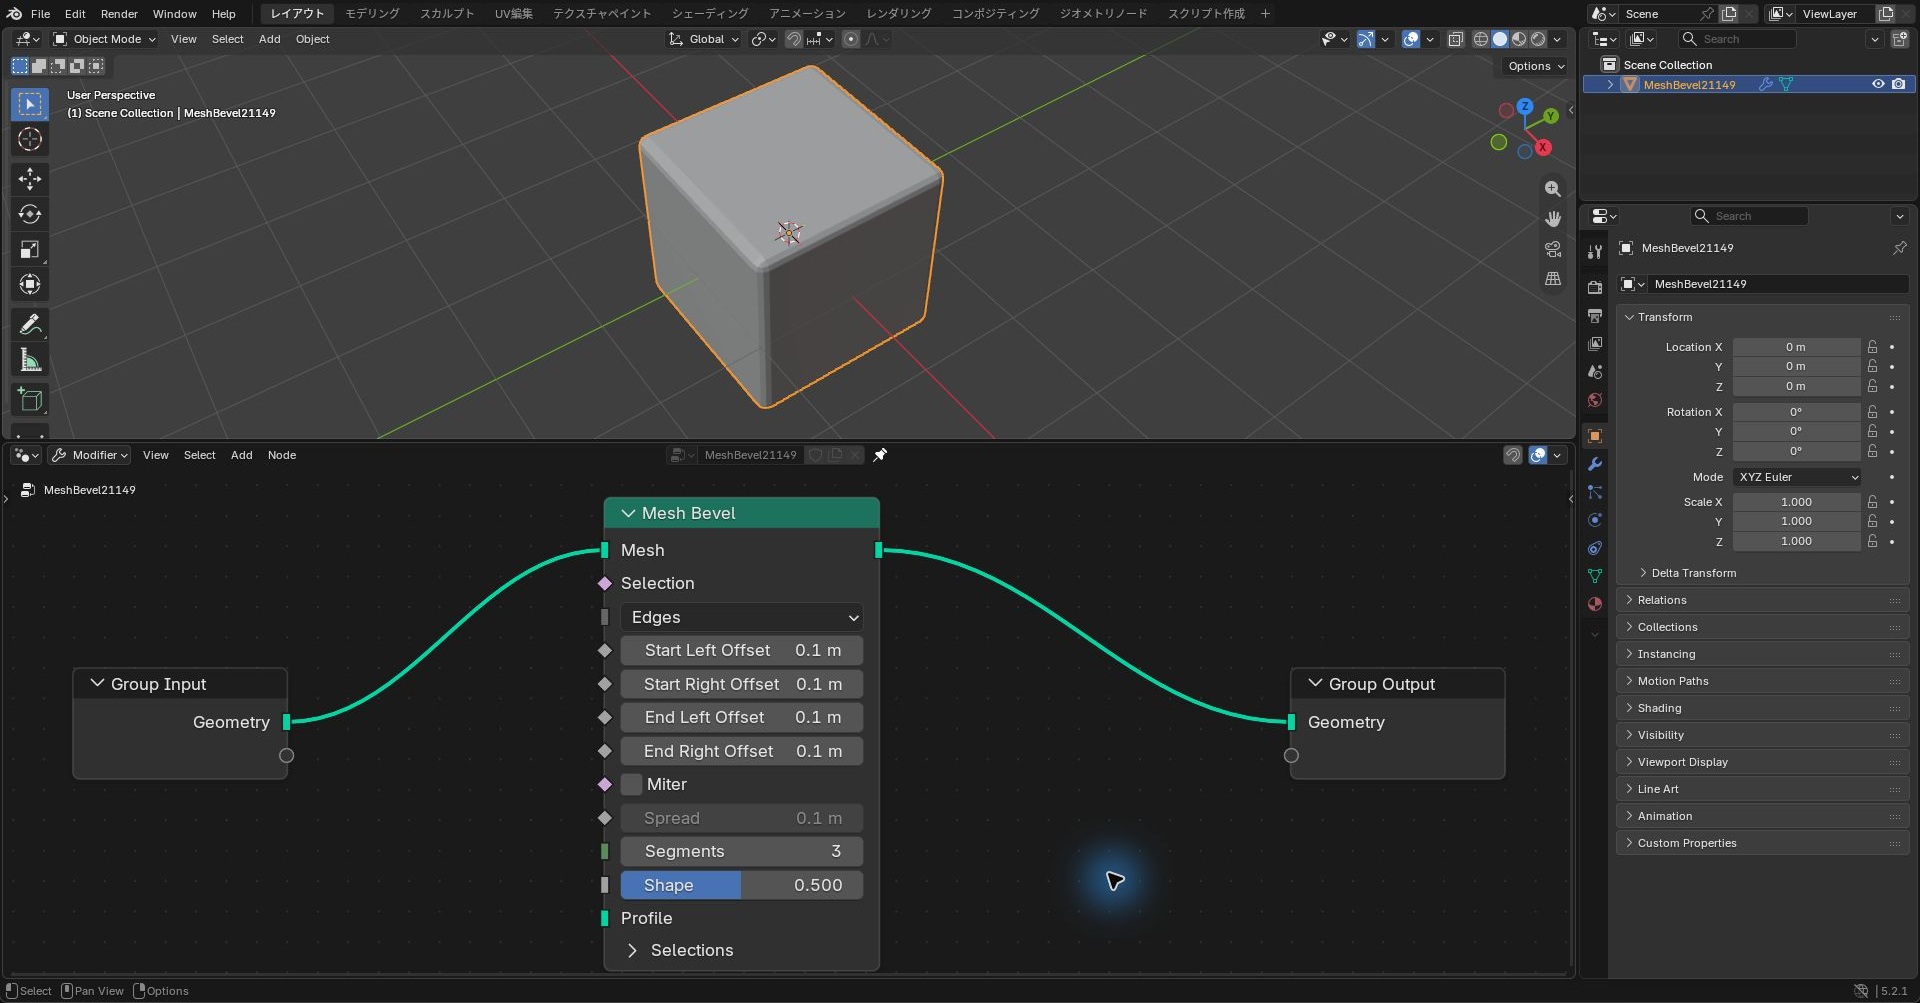Image resolution: width=1920 pixels, height=1003 pixels.
Task: Open the Modifiers wrench properties tab
Action: [1595, 464]
